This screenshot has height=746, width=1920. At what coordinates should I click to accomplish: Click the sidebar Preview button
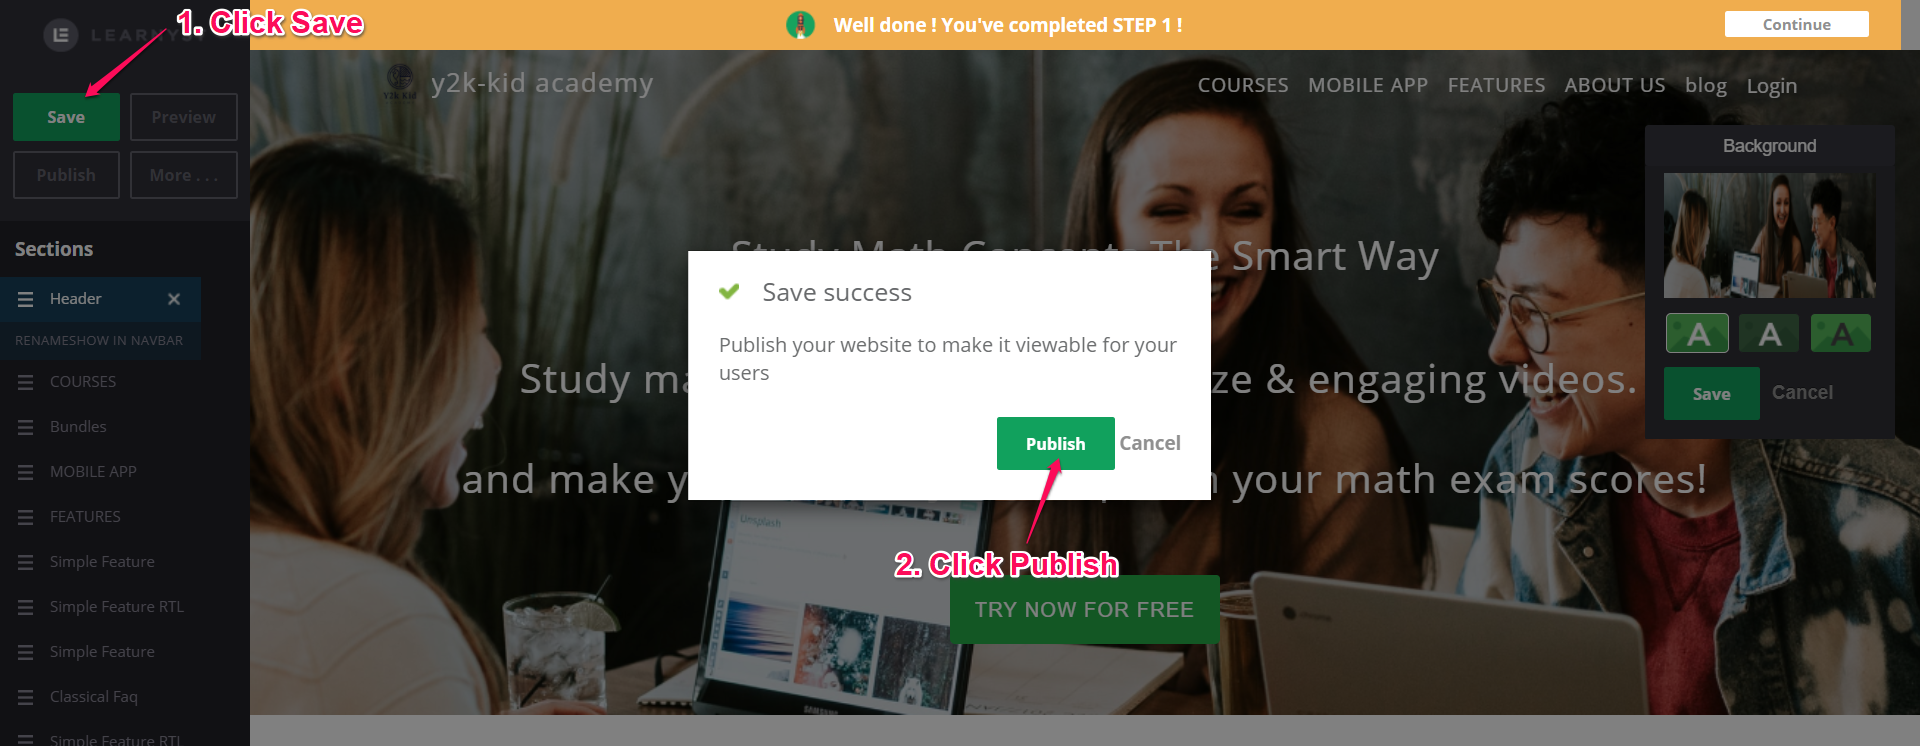[184, 117]
